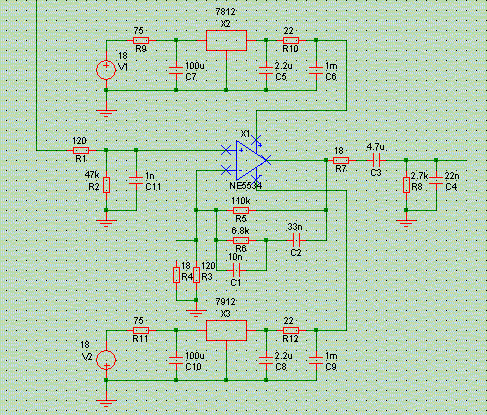Screen dimensions: 487x415
Task: Click the "X1" designator text
Action: (x=245, y=134)
